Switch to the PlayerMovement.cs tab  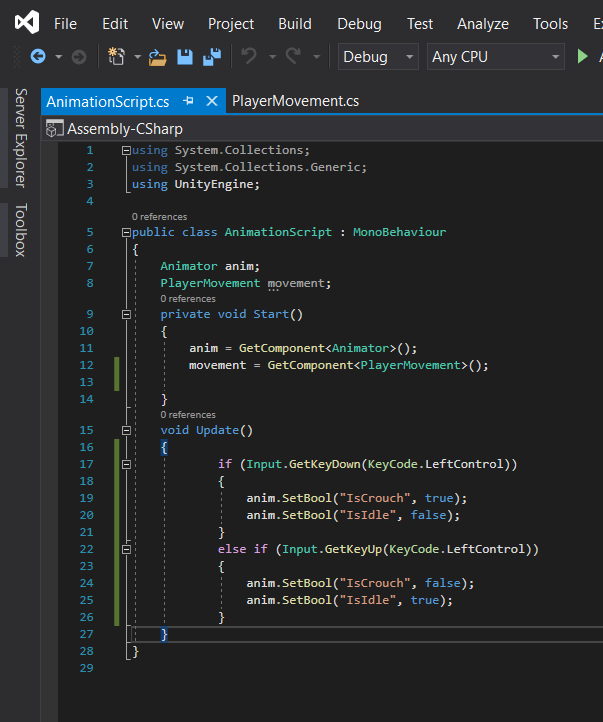[x=296, y=101]
